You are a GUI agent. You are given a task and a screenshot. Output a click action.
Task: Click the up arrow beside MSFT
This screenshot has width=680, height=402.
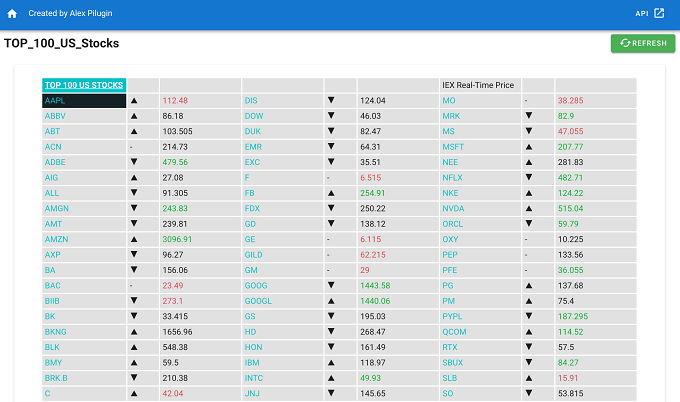tap(529, 147)
